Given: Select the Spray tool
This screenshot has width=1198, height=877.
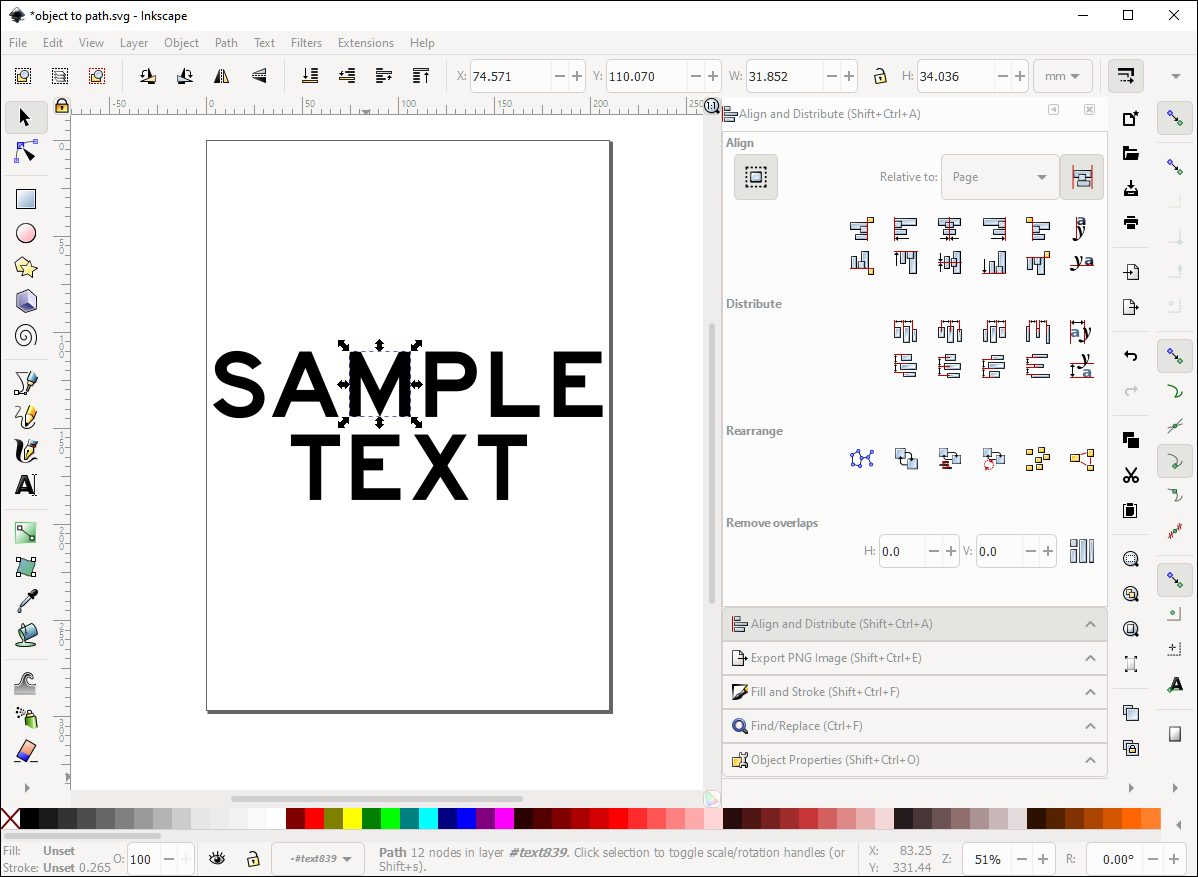Looking at the screenshot, I should pyautogui.click(x=26, y=717).
